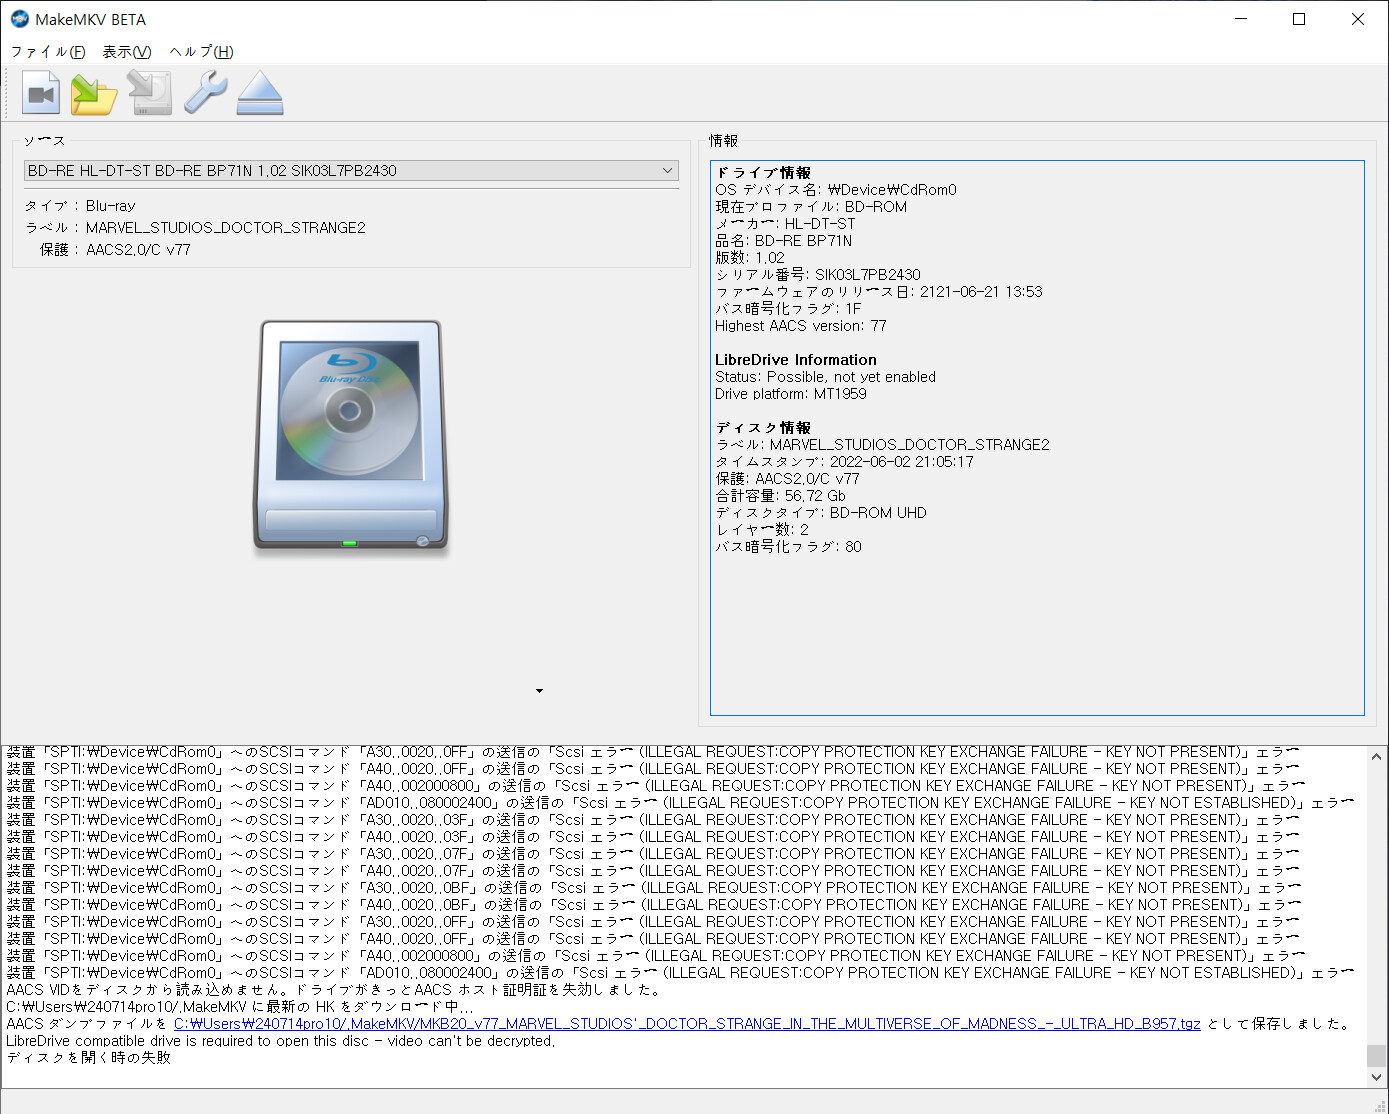Click the メーカー: HL-DT-ST line
Image resolution: width=1389 pixels, height=1114 pixels.
click(786, 224)
